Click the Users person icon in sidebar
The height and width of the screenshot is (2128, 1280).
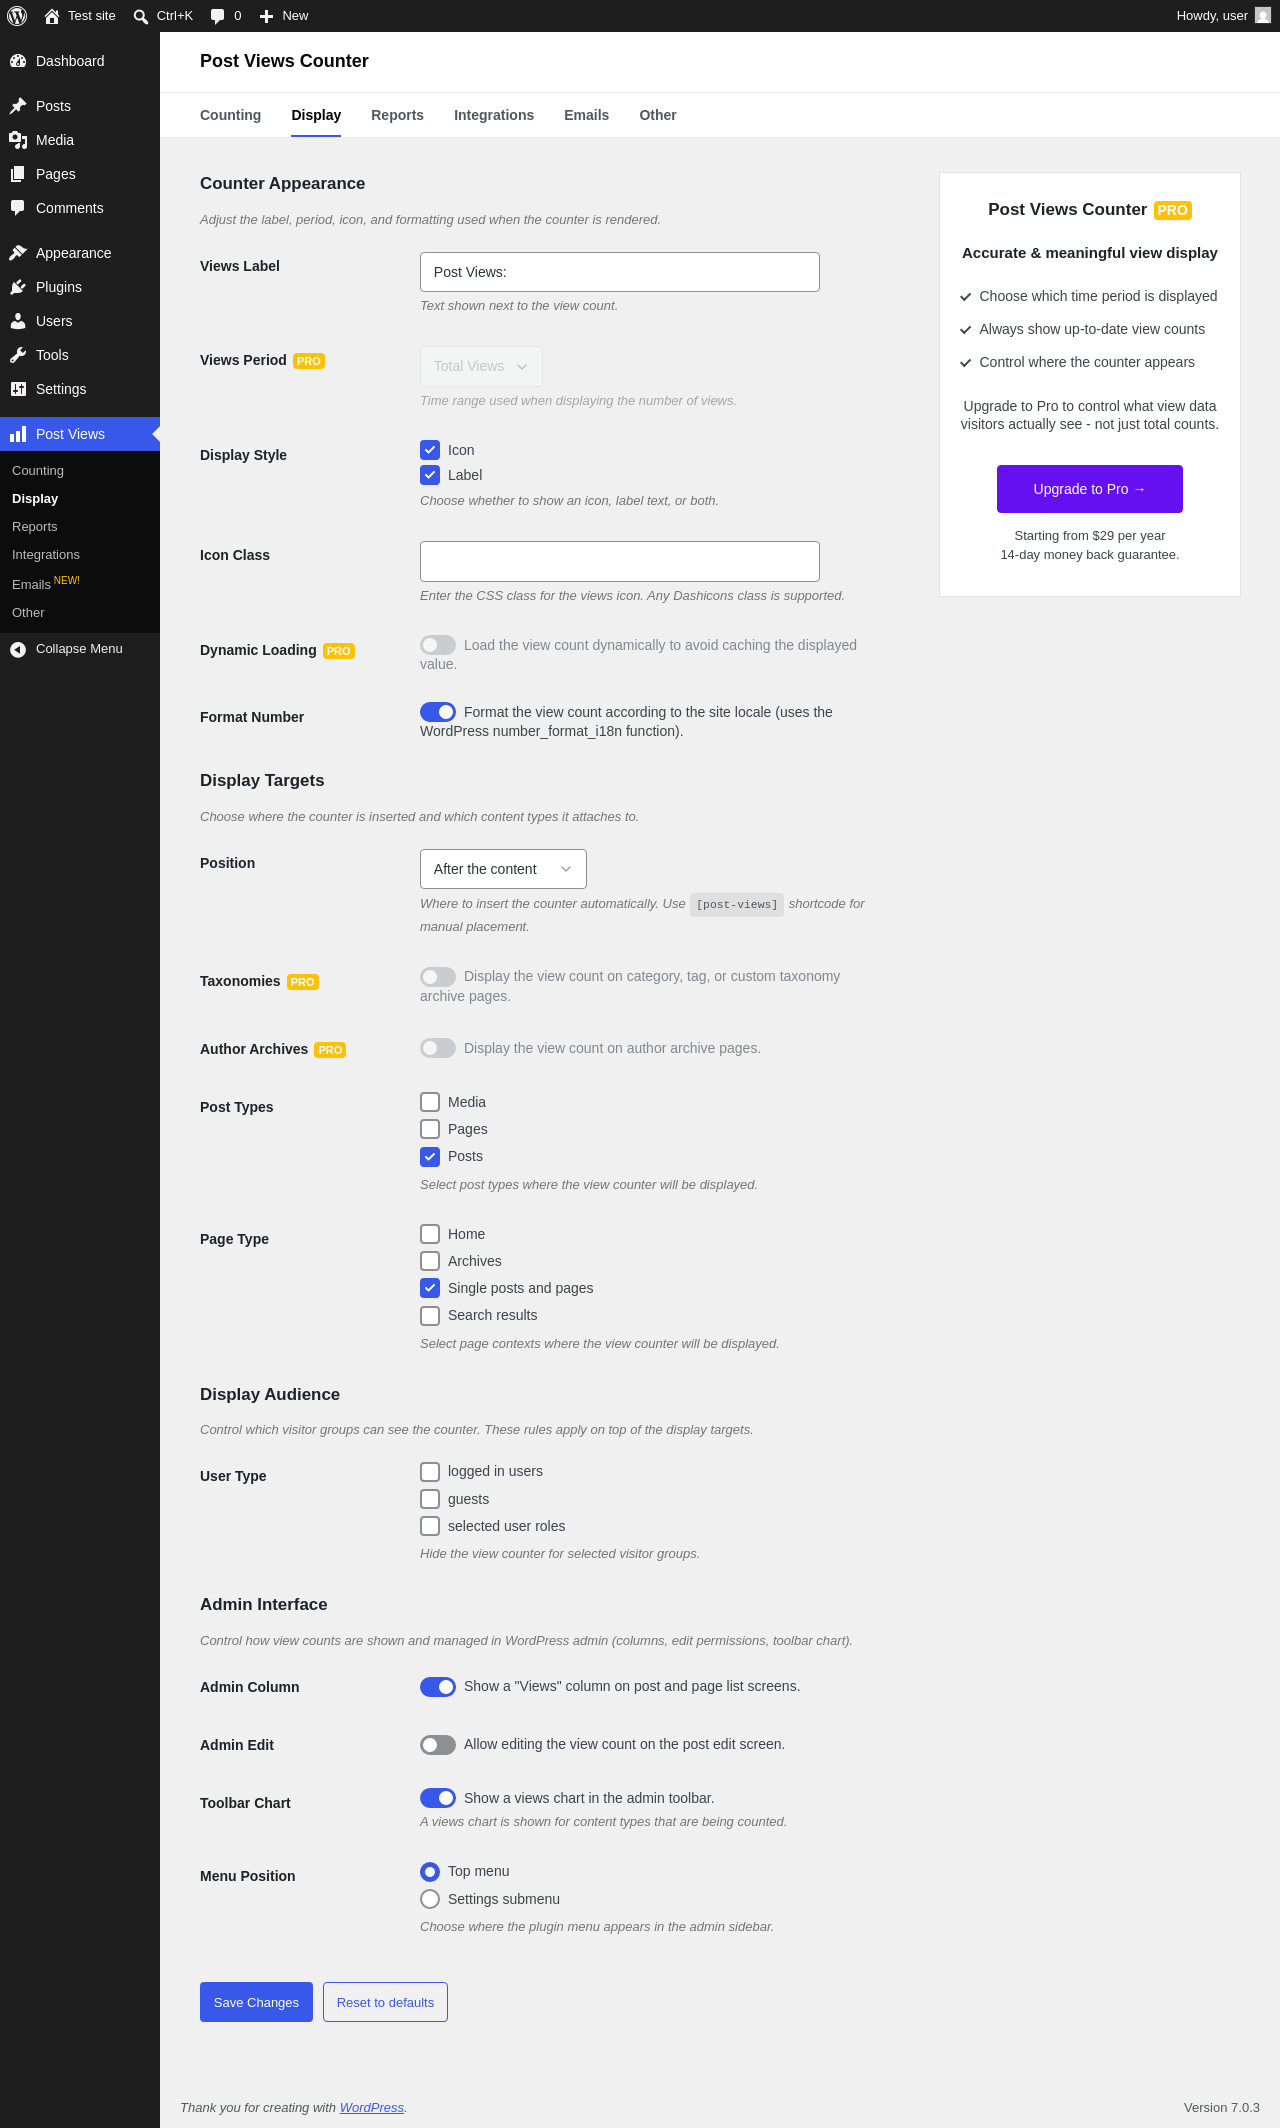tap(18, 321)
